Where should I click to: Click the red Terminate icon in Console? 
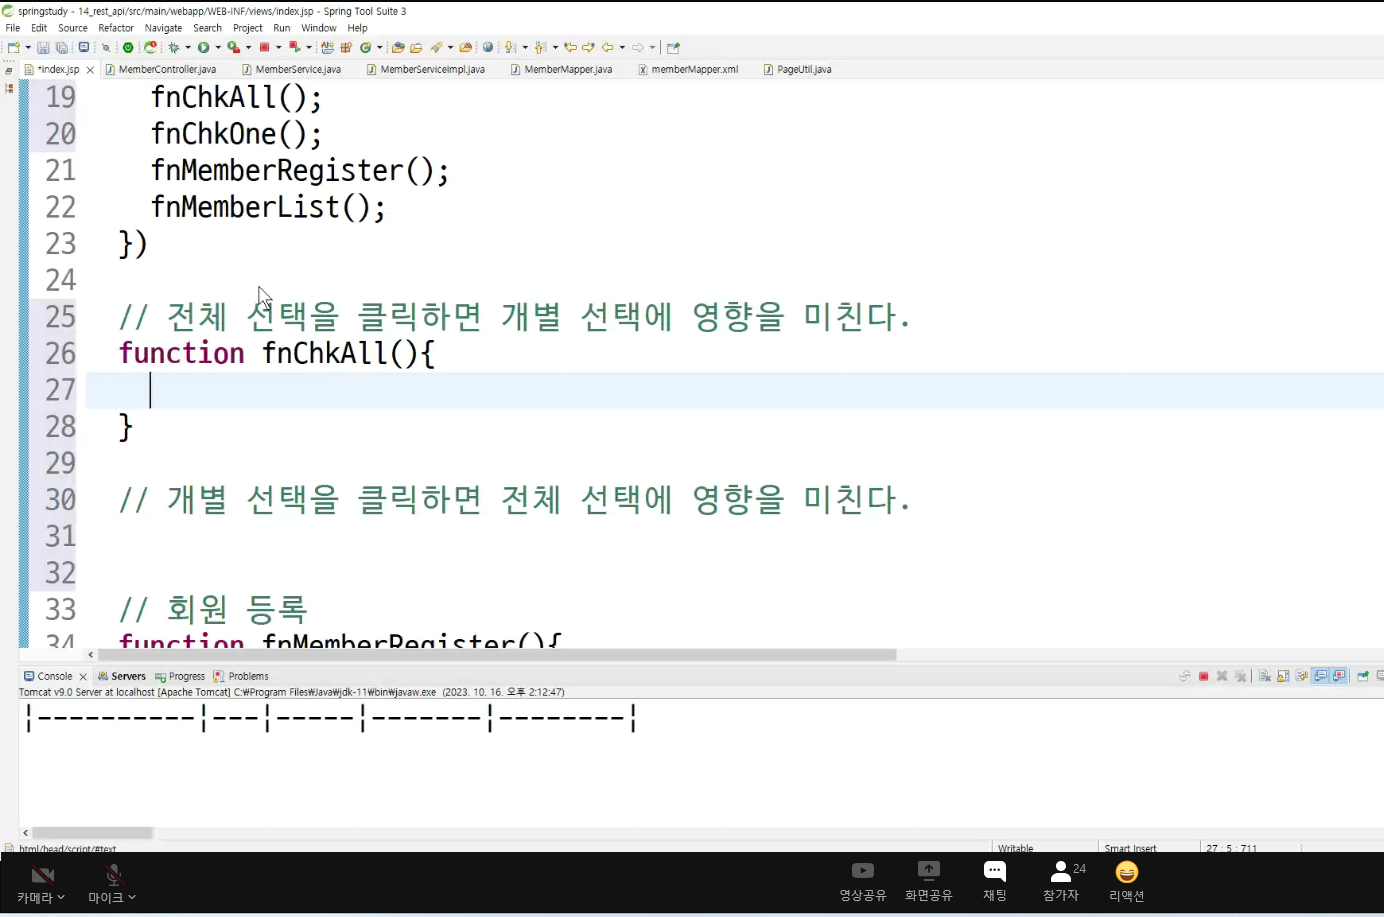[1204, 676]
